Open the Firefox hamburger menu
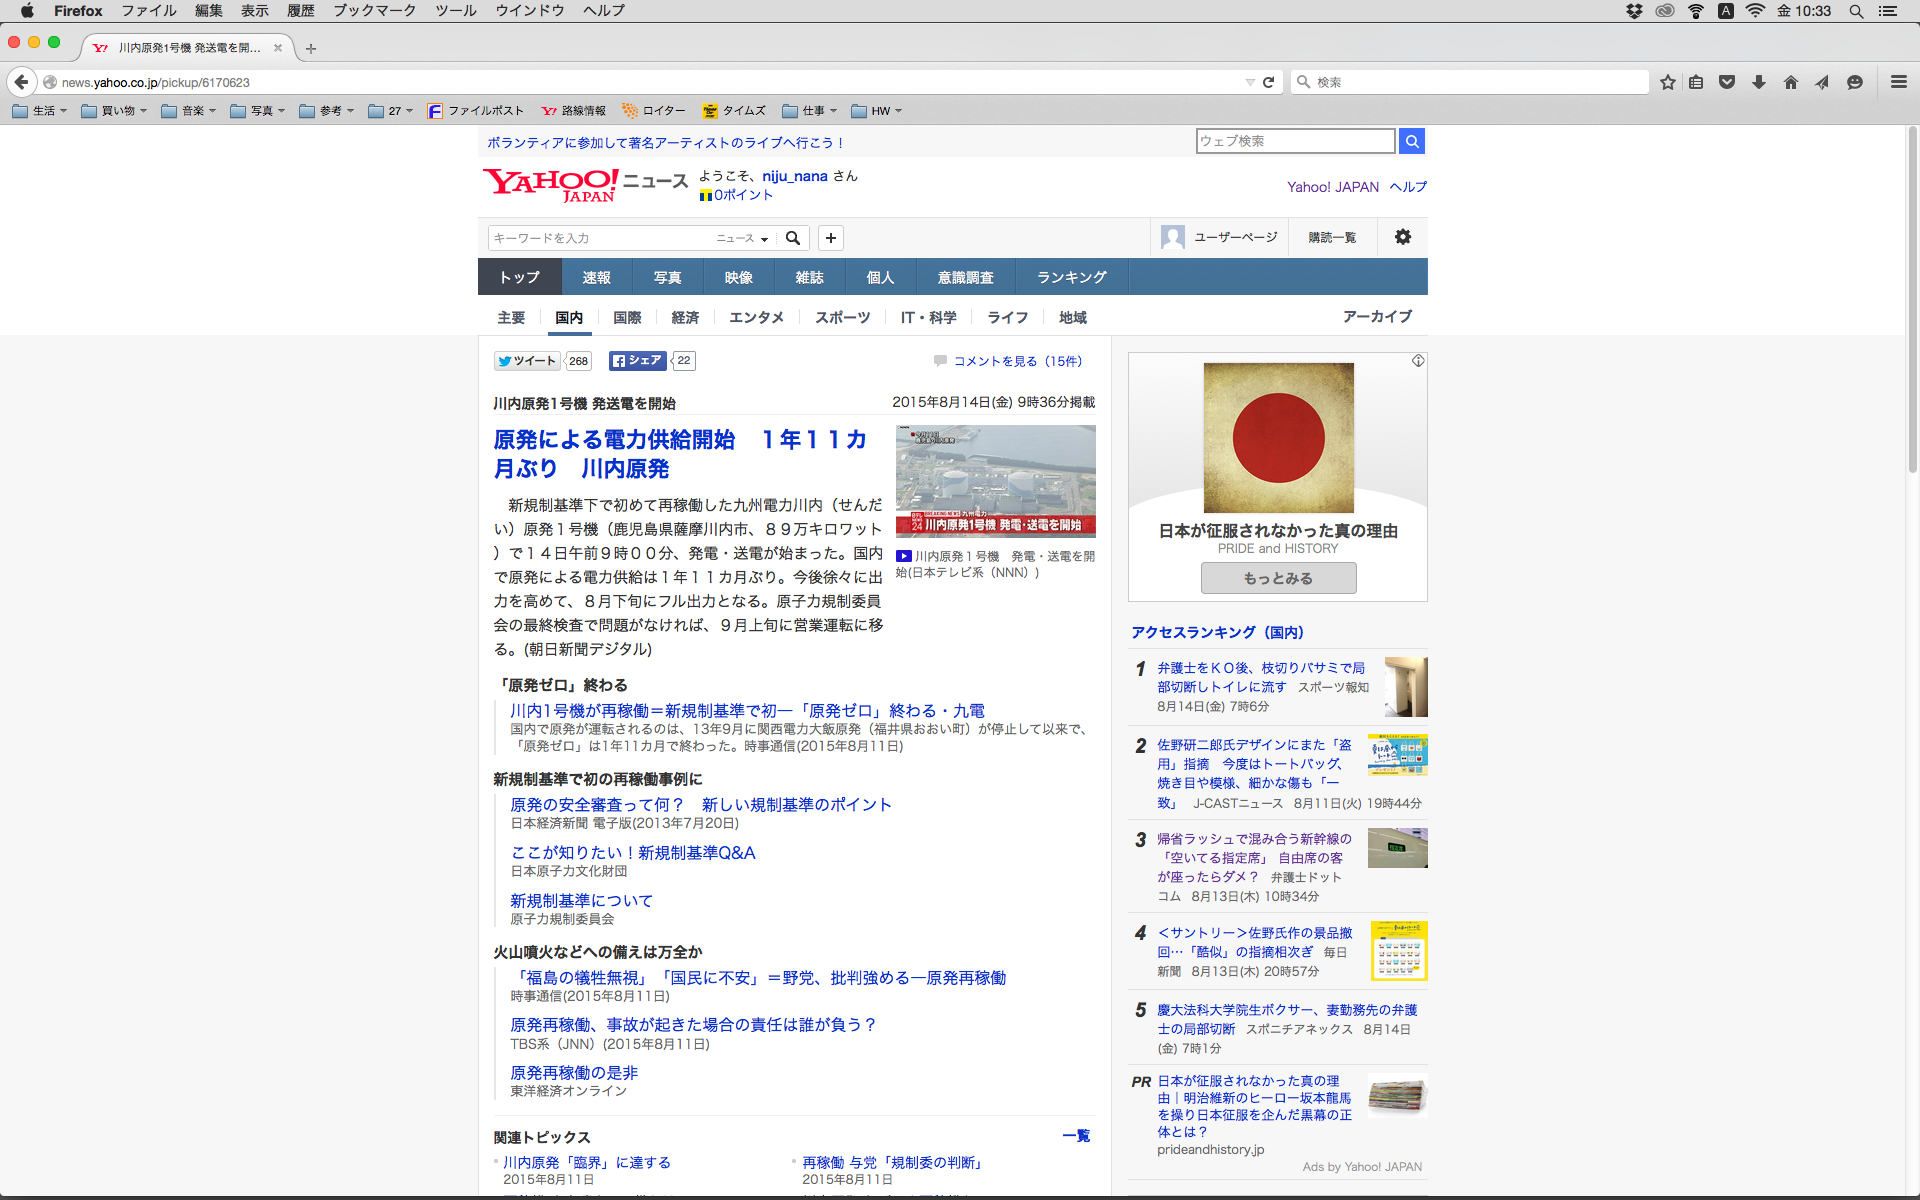 (x=1898, y=82)
